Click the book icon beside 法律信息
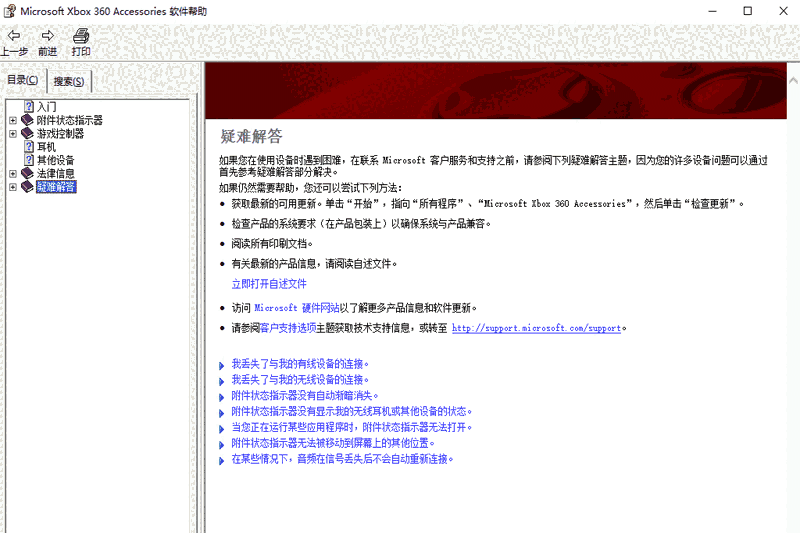This screenshot has height=533, width=800. point(27,173)
